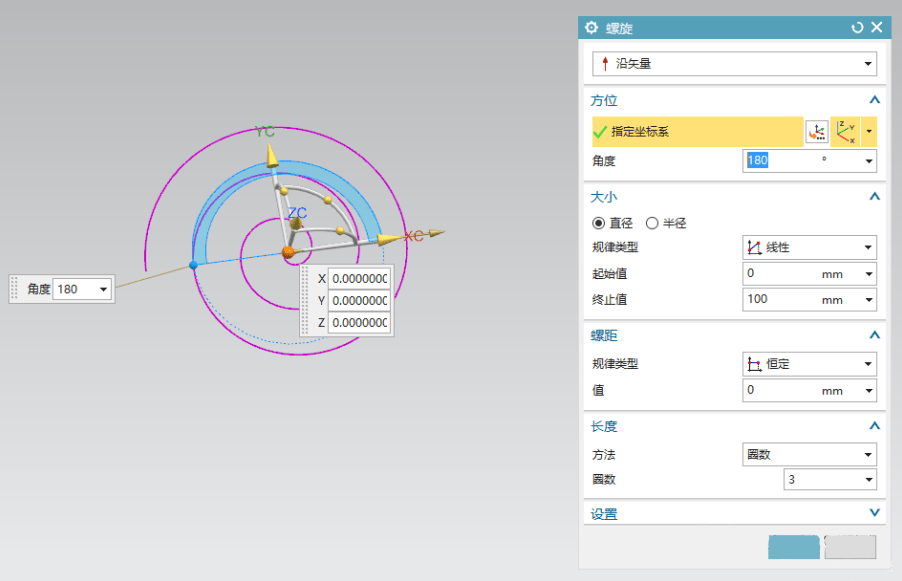Click the Y coordinate field in the viewport

tap(360, 301)
